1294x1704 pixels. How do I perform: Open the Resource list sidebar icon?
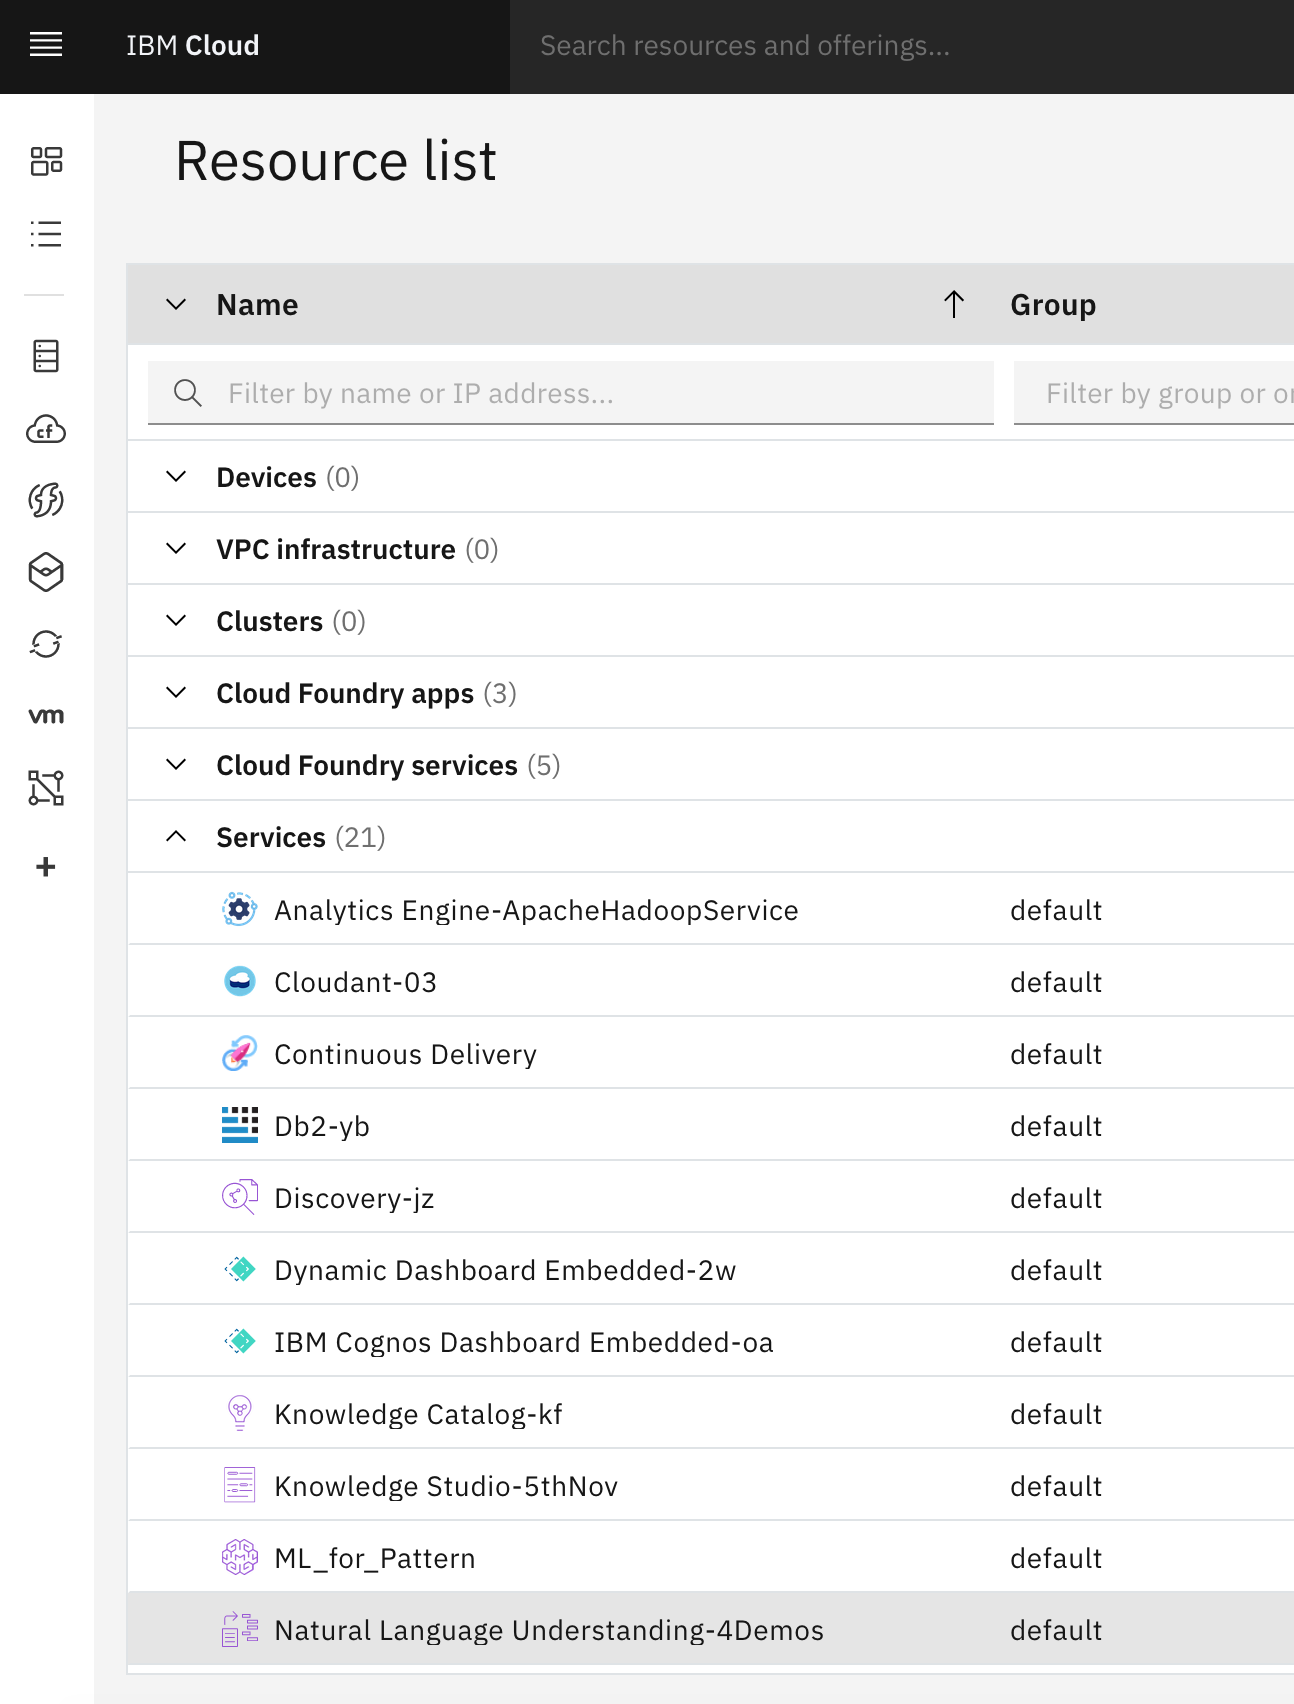46,234
